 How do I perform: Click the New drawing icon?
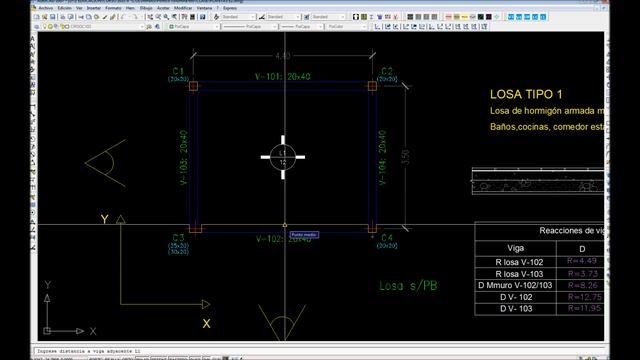coord(36,17)
